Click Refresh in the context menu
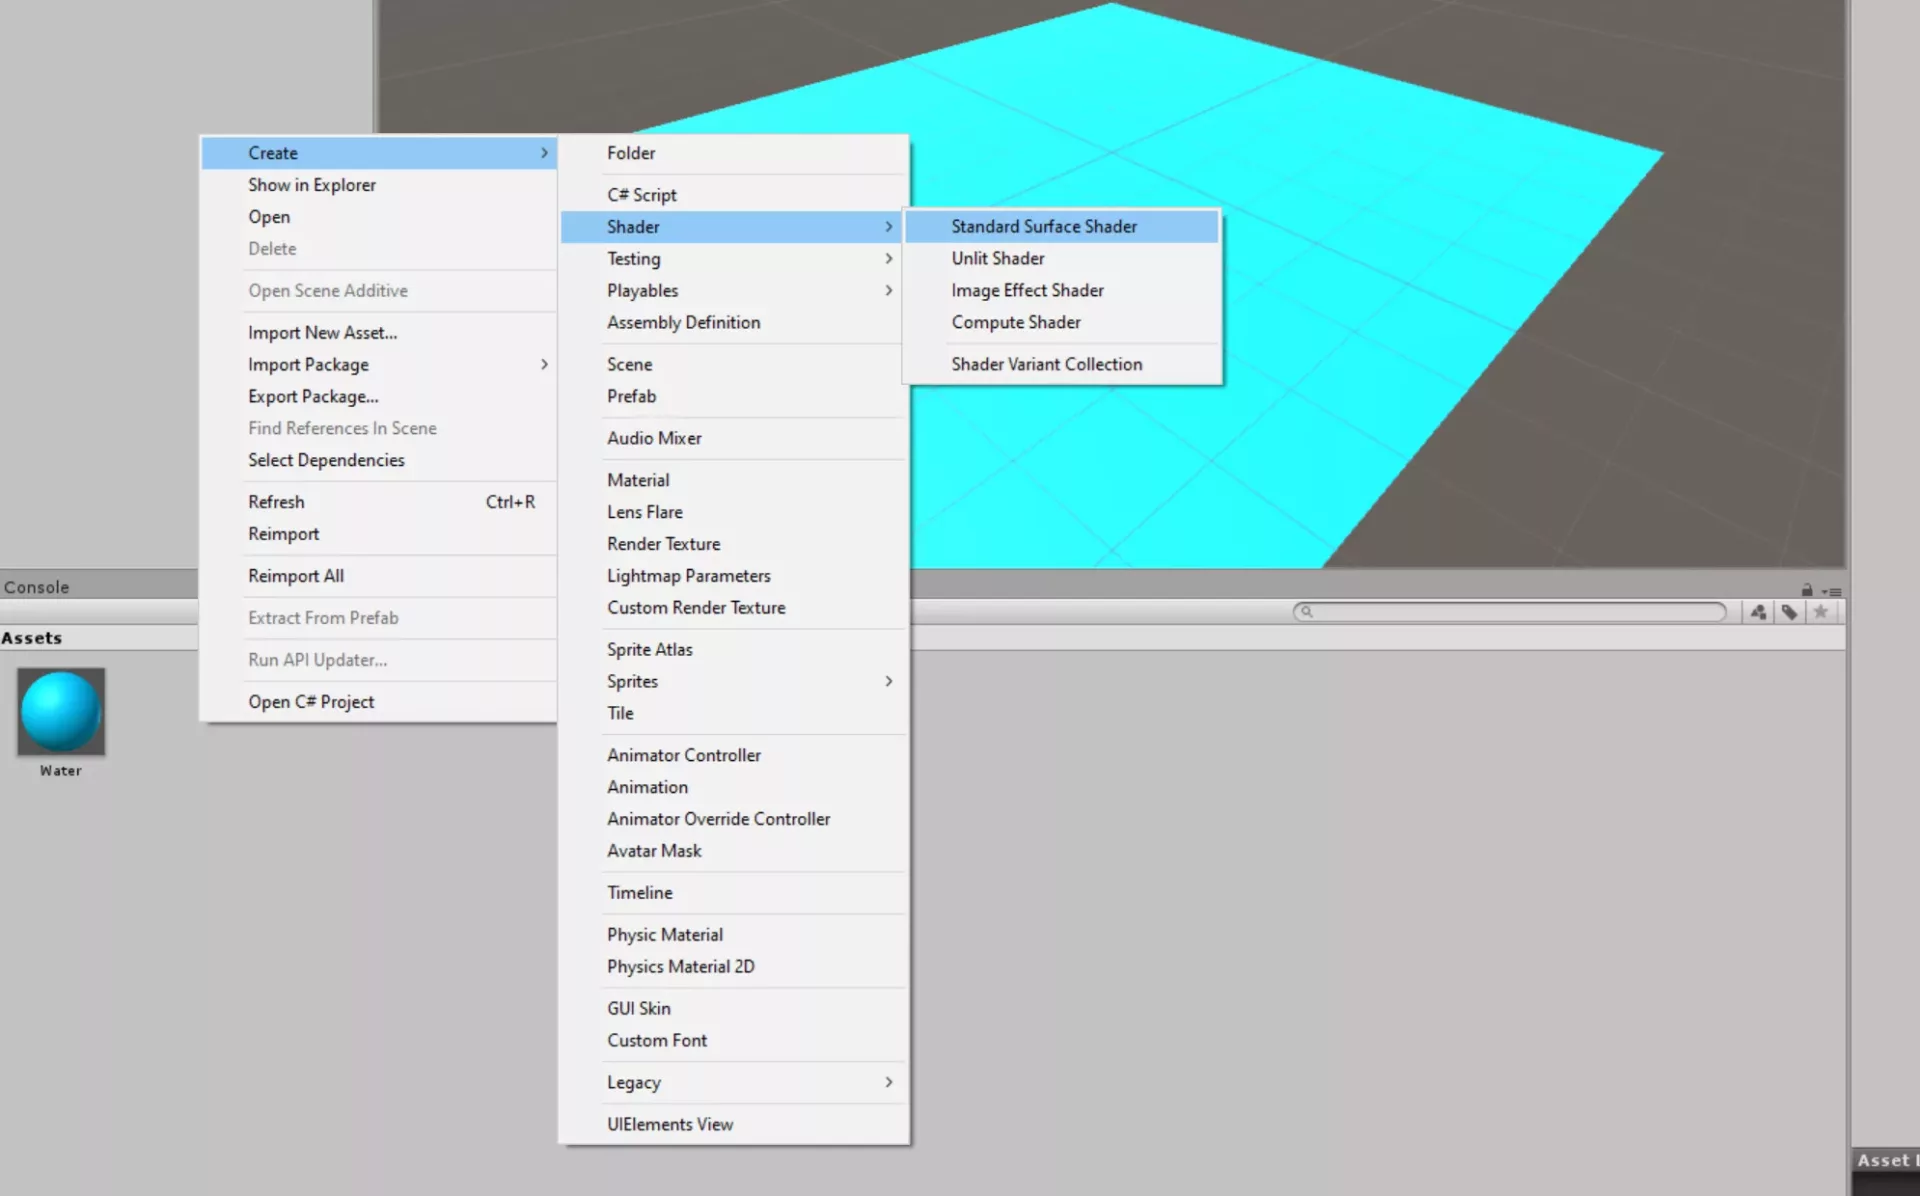The image size is (1920, 1196). (x=379, y=502)
